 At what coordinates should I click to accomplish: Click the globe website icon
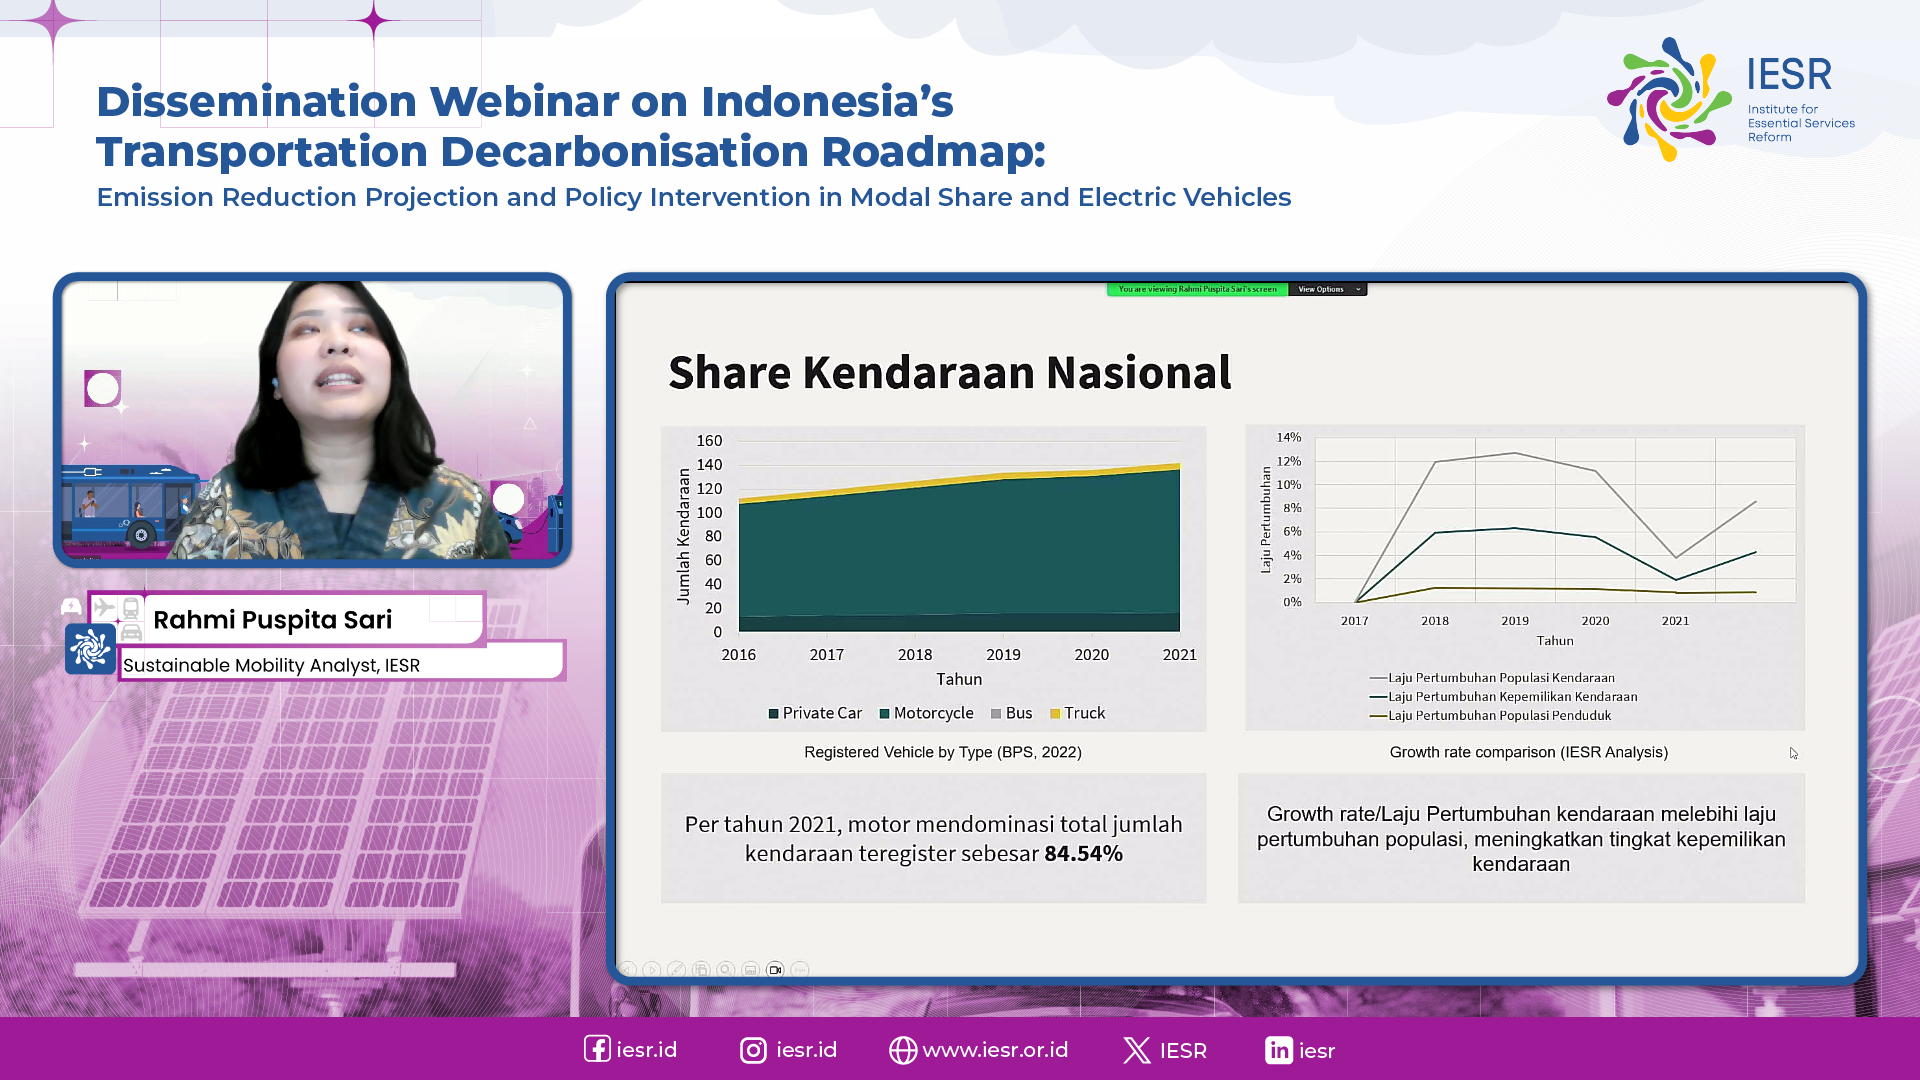point(903,1050)
